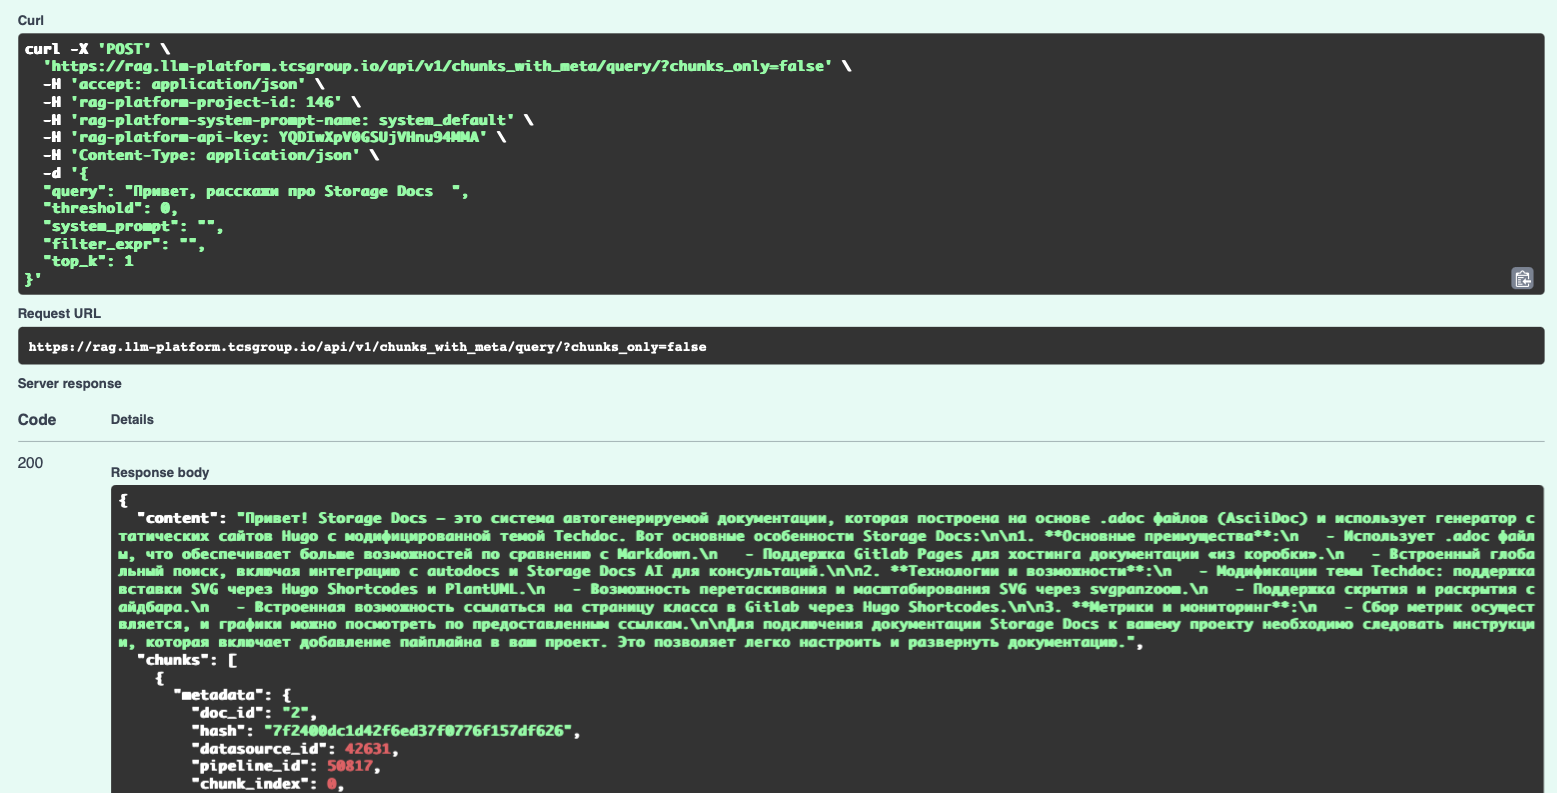This screenshot has width=1557, height=793.
Task: Click the Details column header
Action: click(132, 420)
